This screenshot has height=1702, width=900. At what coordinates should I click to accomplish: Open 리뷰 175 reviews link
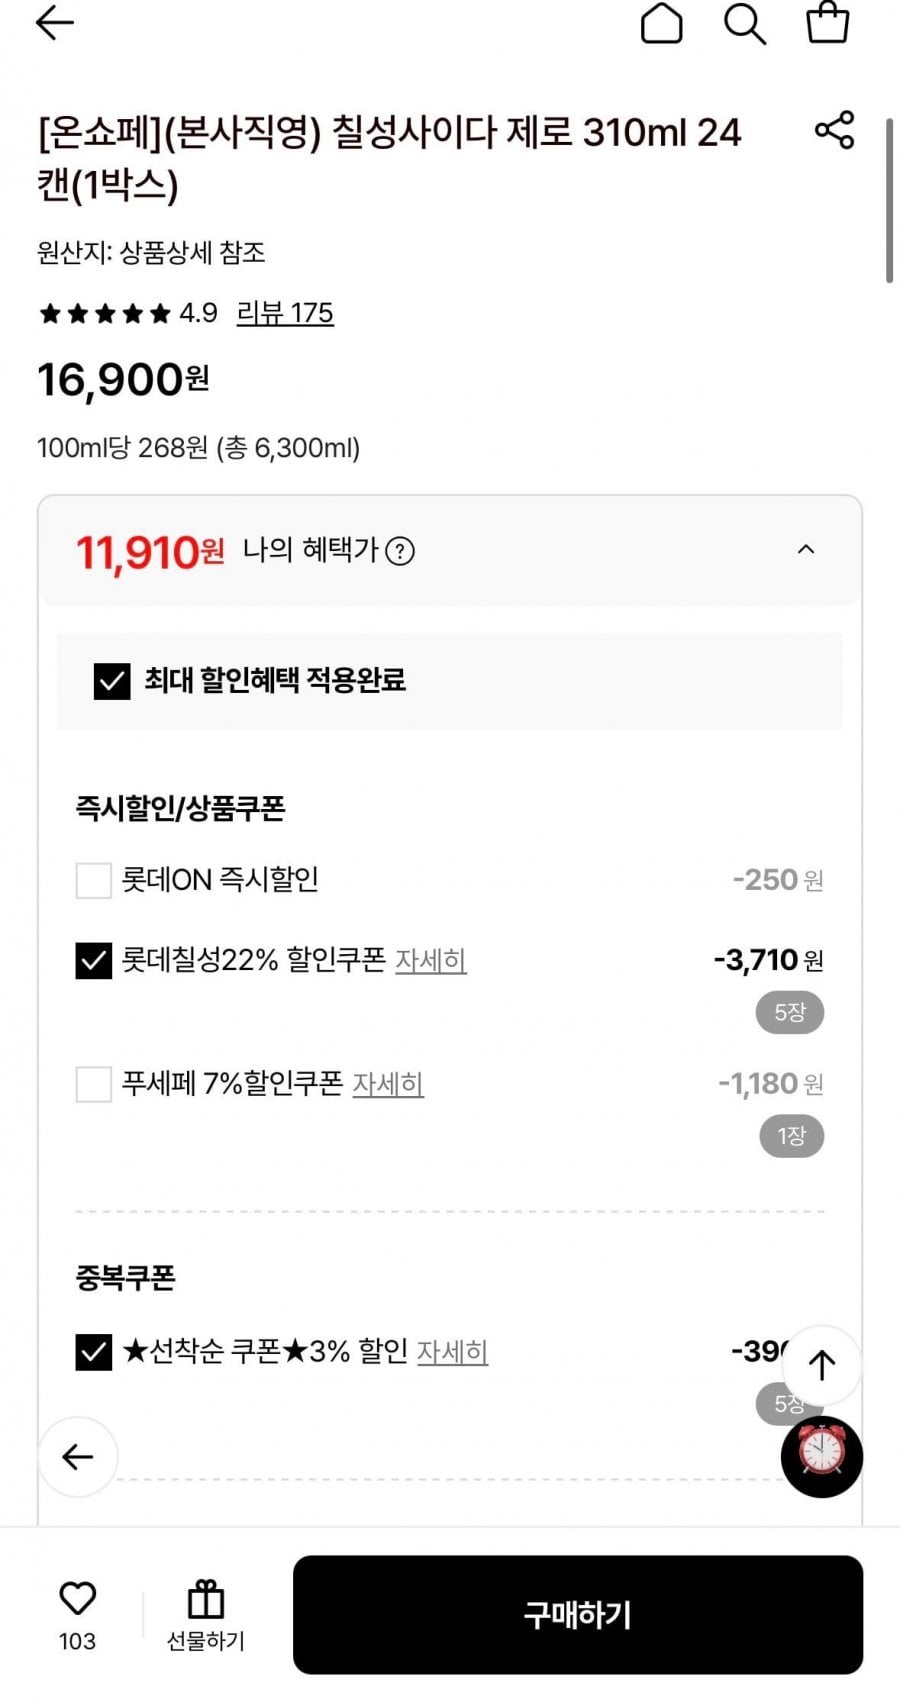point(285,313)
